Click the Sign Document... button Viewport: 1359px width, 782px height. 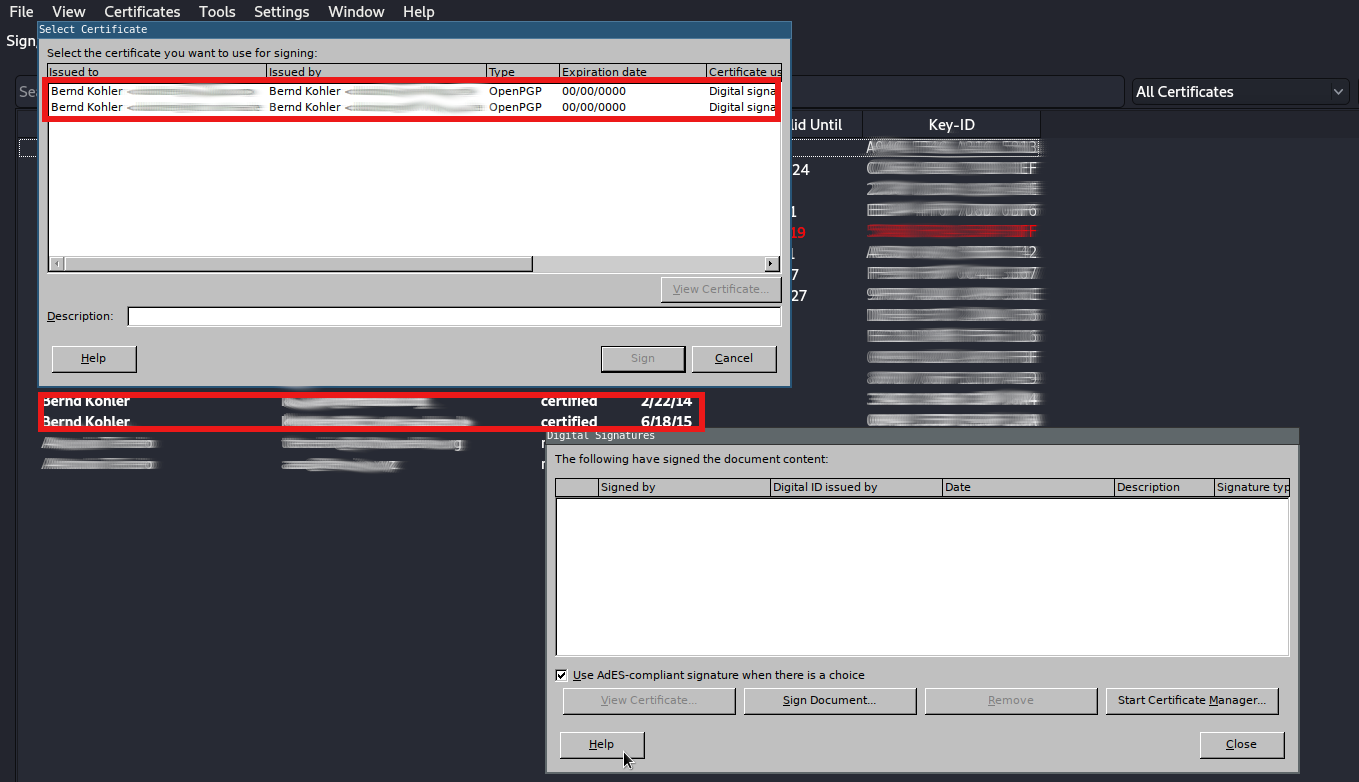pyautogui.click(x=829, y=701)
